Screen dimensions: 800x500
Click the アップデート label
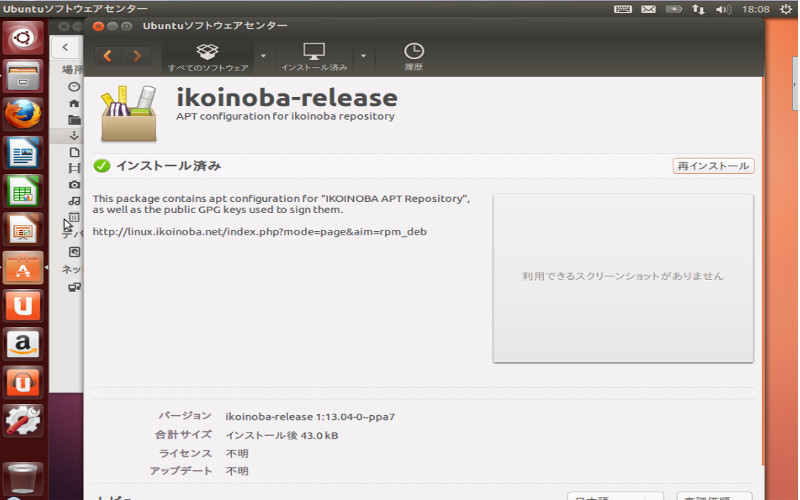point(181,471)
